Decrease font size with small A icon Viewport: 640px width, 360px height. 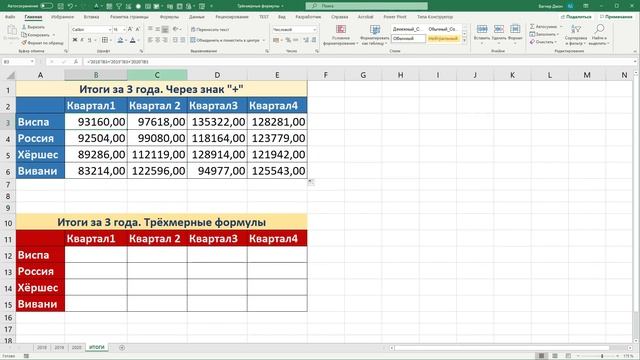coord(137,29)
